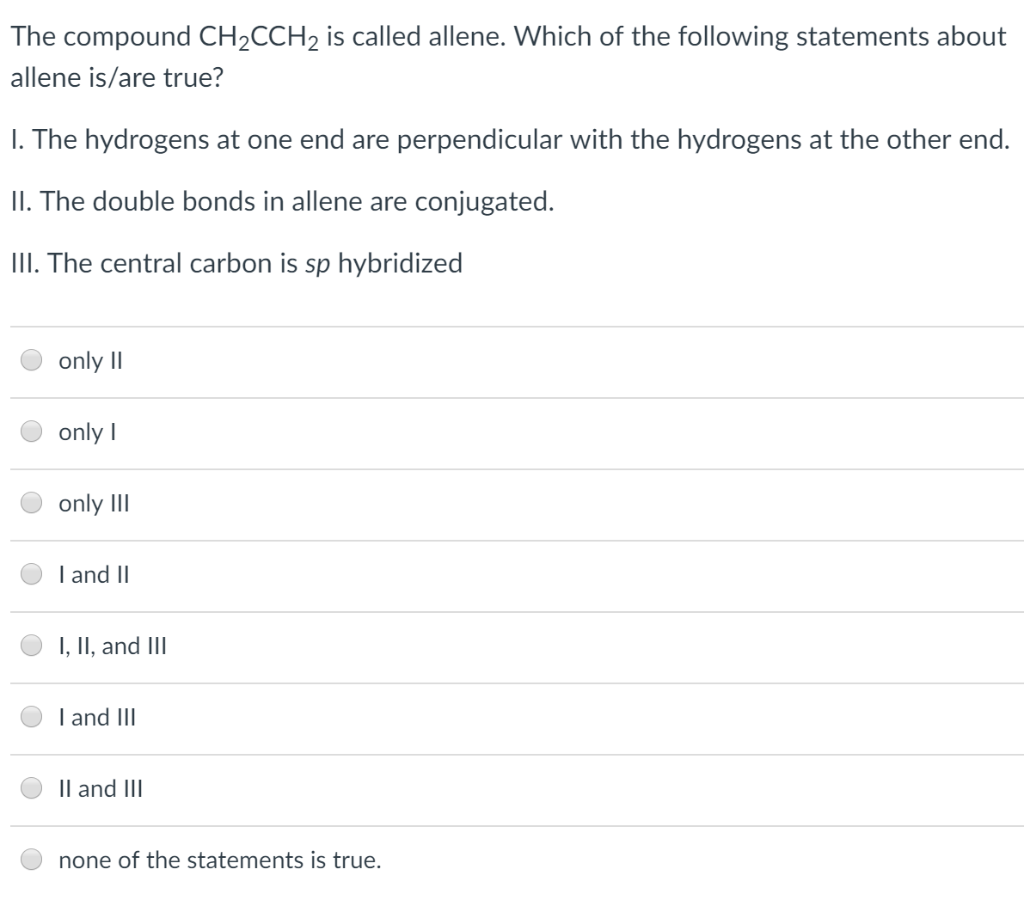This screenshot has height=900, width=1024.
Task: Pick the "I and III" answer choice
Action: pyautogui.click(x=29, y=717)
